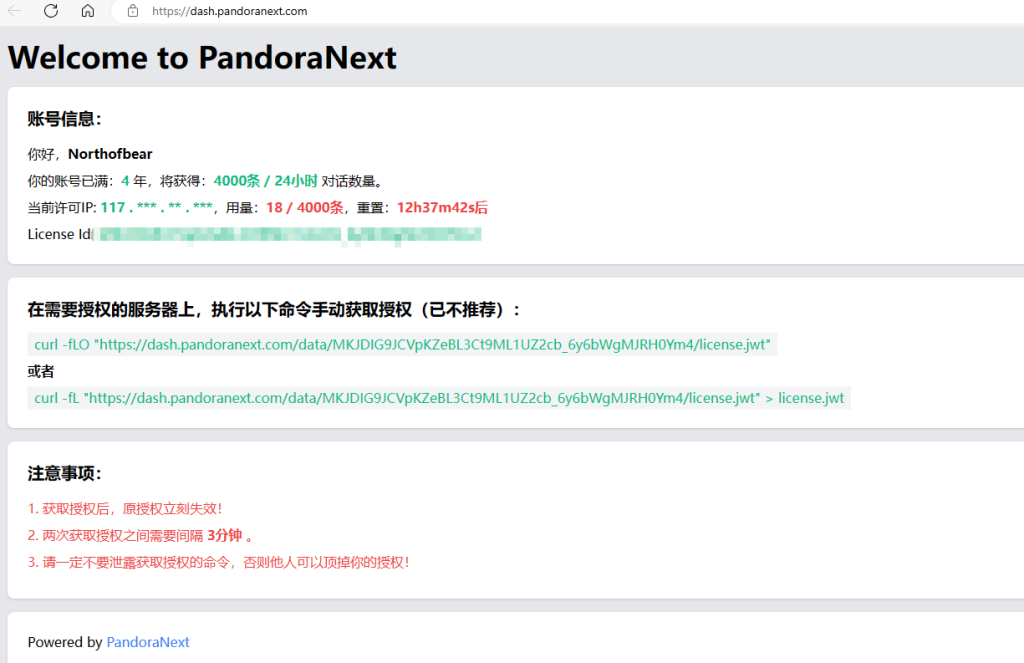This screenshot has width=1024, height=663.
Task: Open the PandoraNext link in footer
Action: coord(148,642)
